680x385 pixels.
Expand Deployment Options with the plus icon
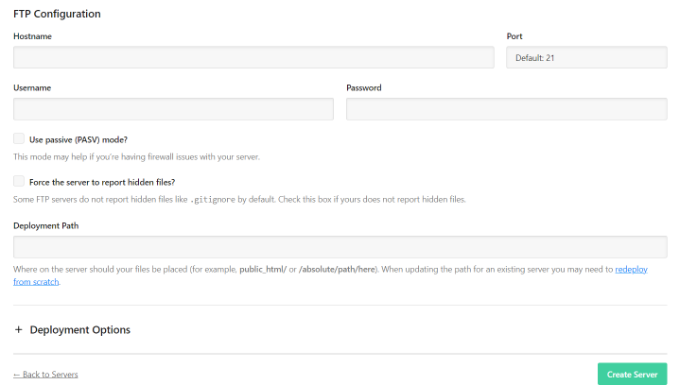(18, 330)
